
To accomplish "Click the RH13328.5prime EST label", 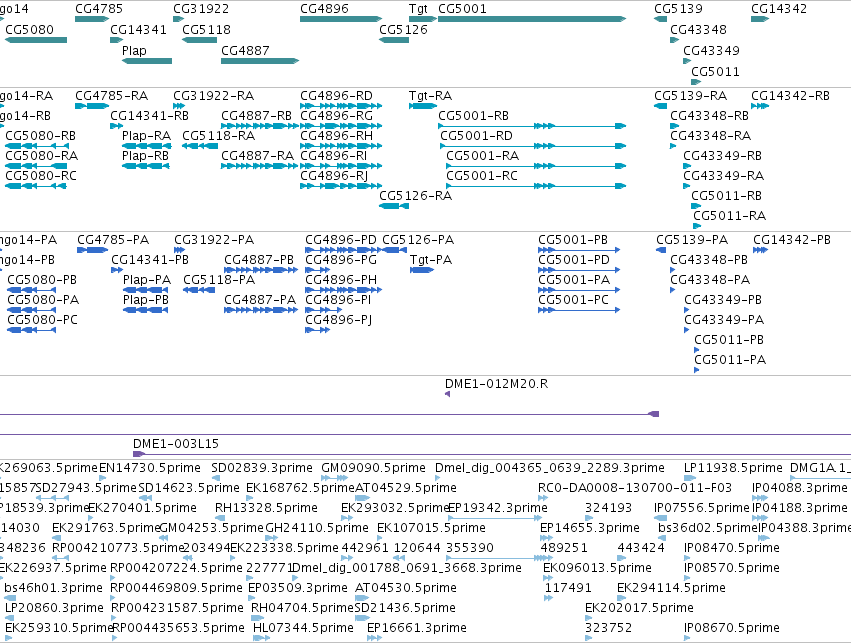I will point(266,508).
